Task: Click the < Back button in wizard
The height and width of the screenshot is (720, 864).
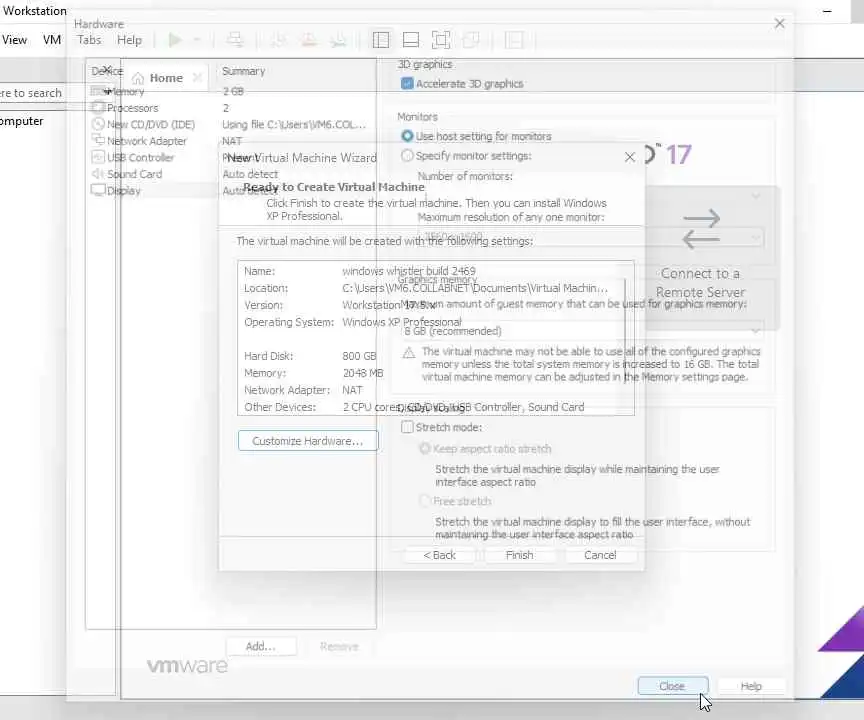Action: coord(439,555)
